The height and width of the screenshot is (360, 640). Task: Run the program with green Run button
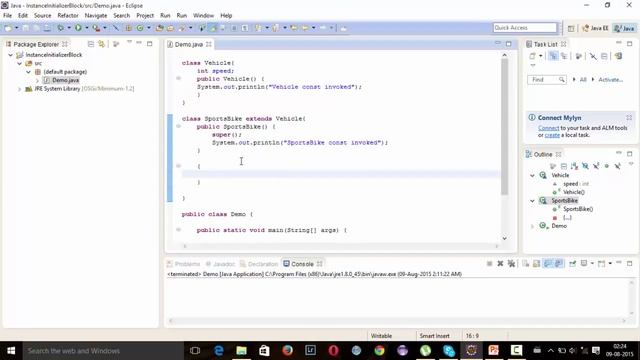[78, 28]
